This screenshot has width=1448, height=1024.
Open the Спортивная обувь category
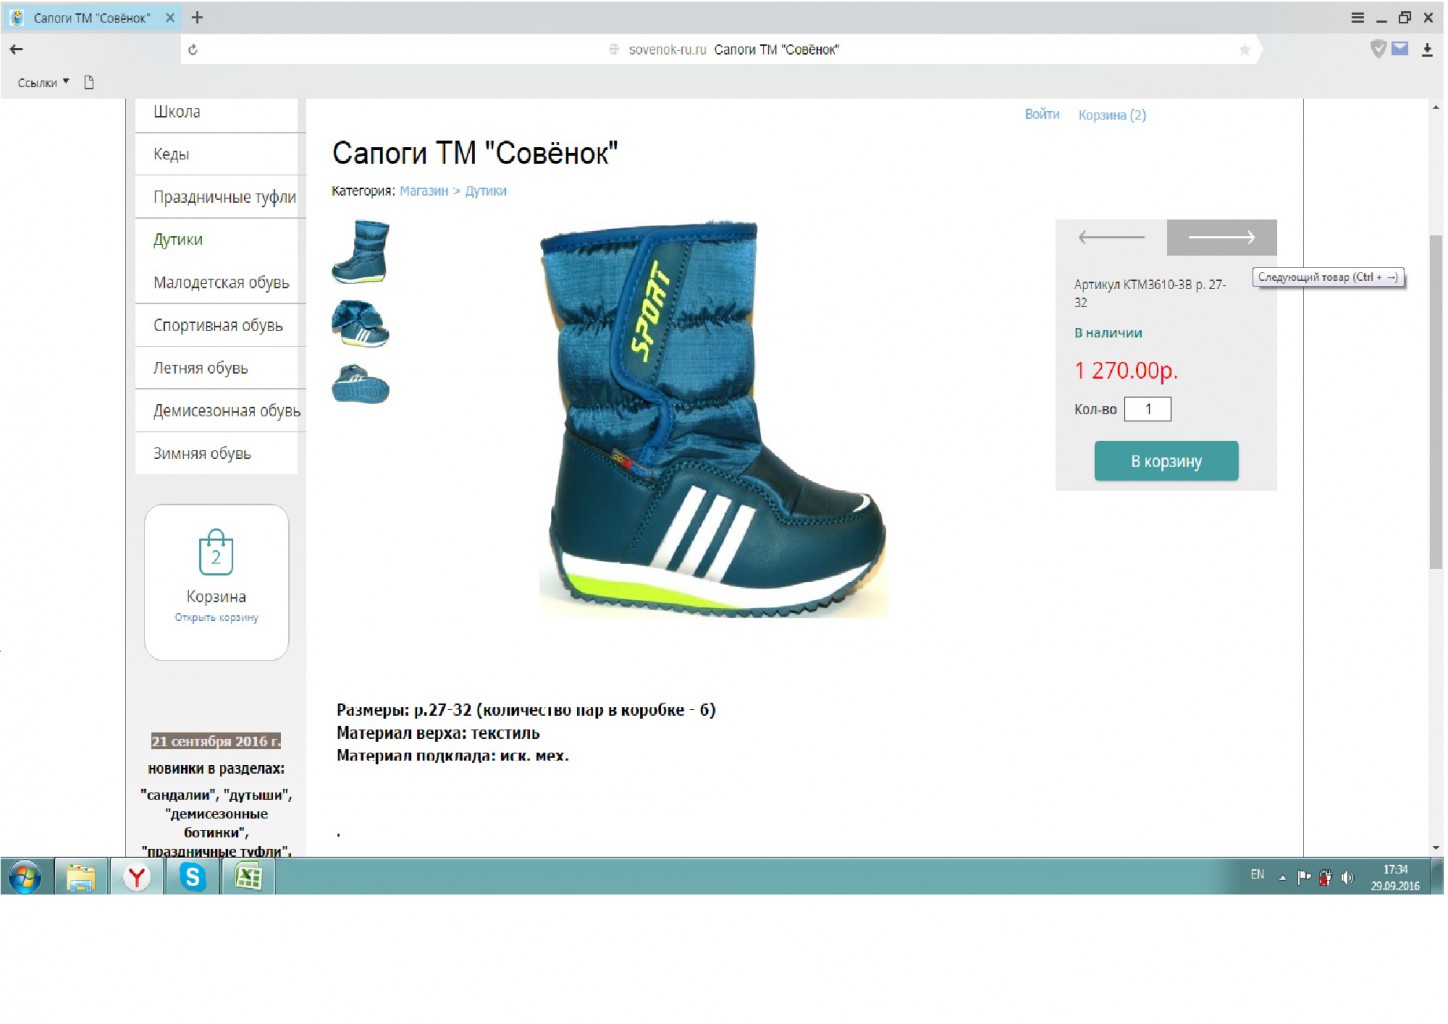click(216, 325)
